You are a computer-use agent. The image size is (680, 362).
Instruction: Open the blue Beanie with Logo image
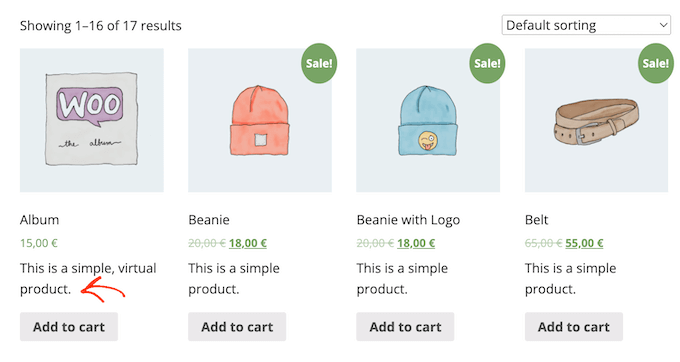[x=428, y=120]
